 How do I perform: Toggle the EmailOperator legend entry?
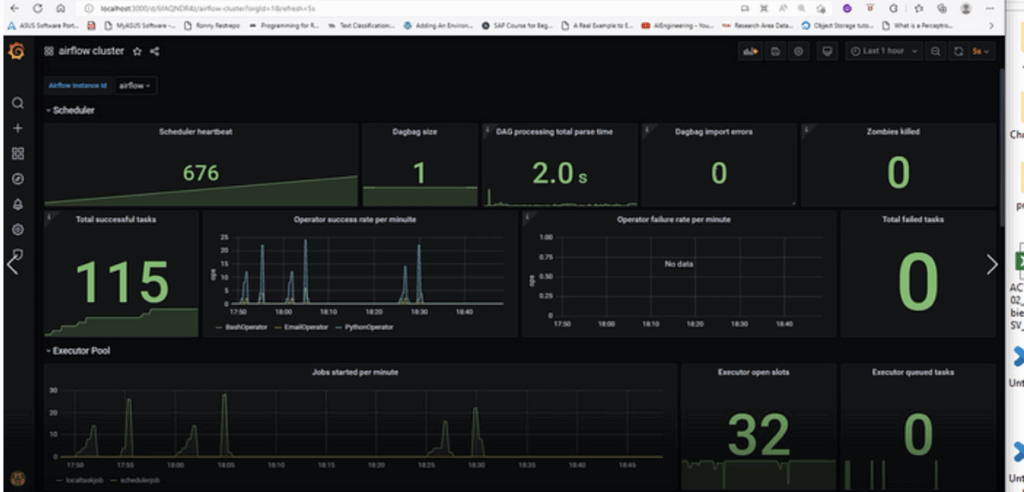[x=305, y=327]
